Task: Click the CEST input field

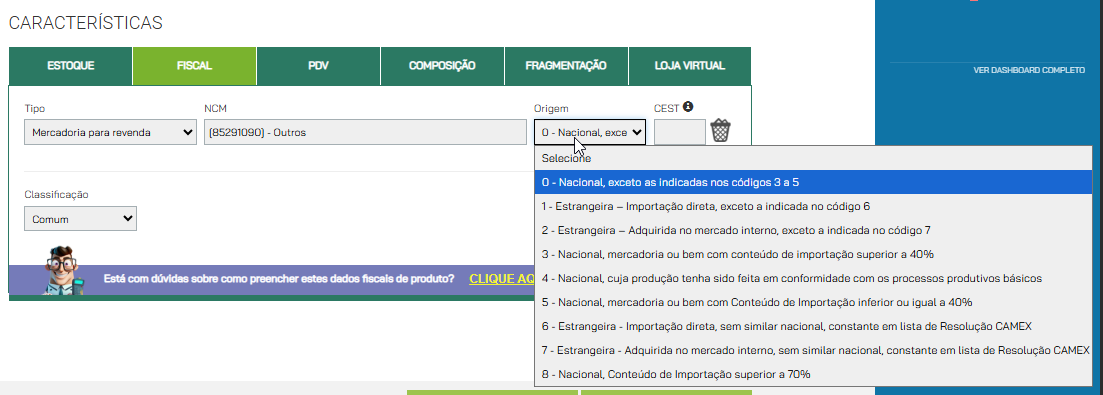Action: (x=680, y=132)
